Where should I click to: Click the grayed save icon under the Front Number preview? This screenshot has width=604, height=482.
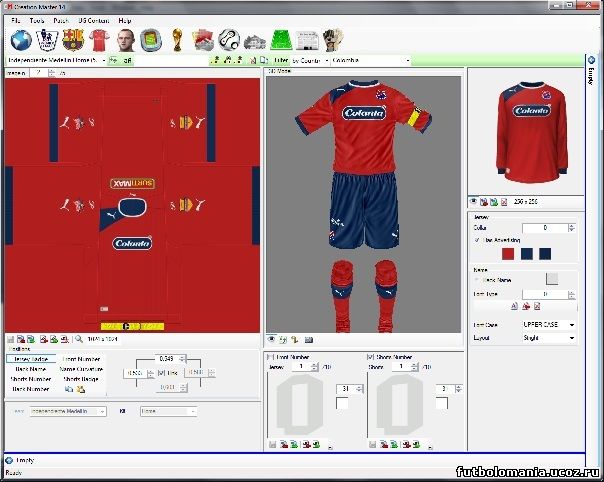click(x=273, y=444)
